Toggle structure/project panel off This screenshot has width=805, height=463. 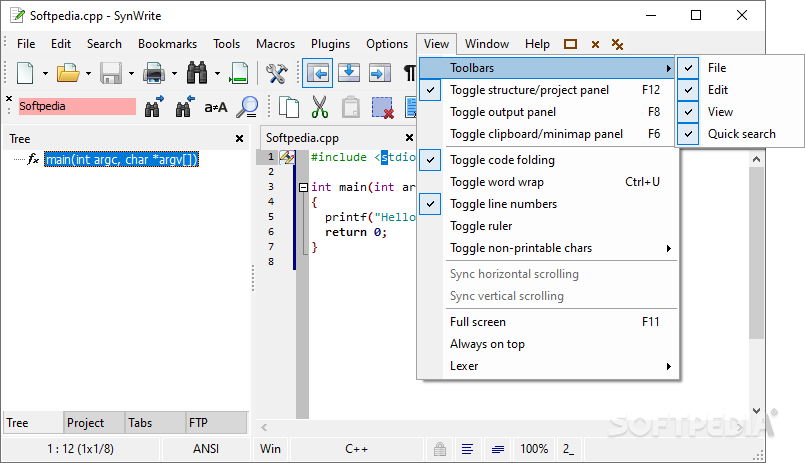(x=547, y=90)
